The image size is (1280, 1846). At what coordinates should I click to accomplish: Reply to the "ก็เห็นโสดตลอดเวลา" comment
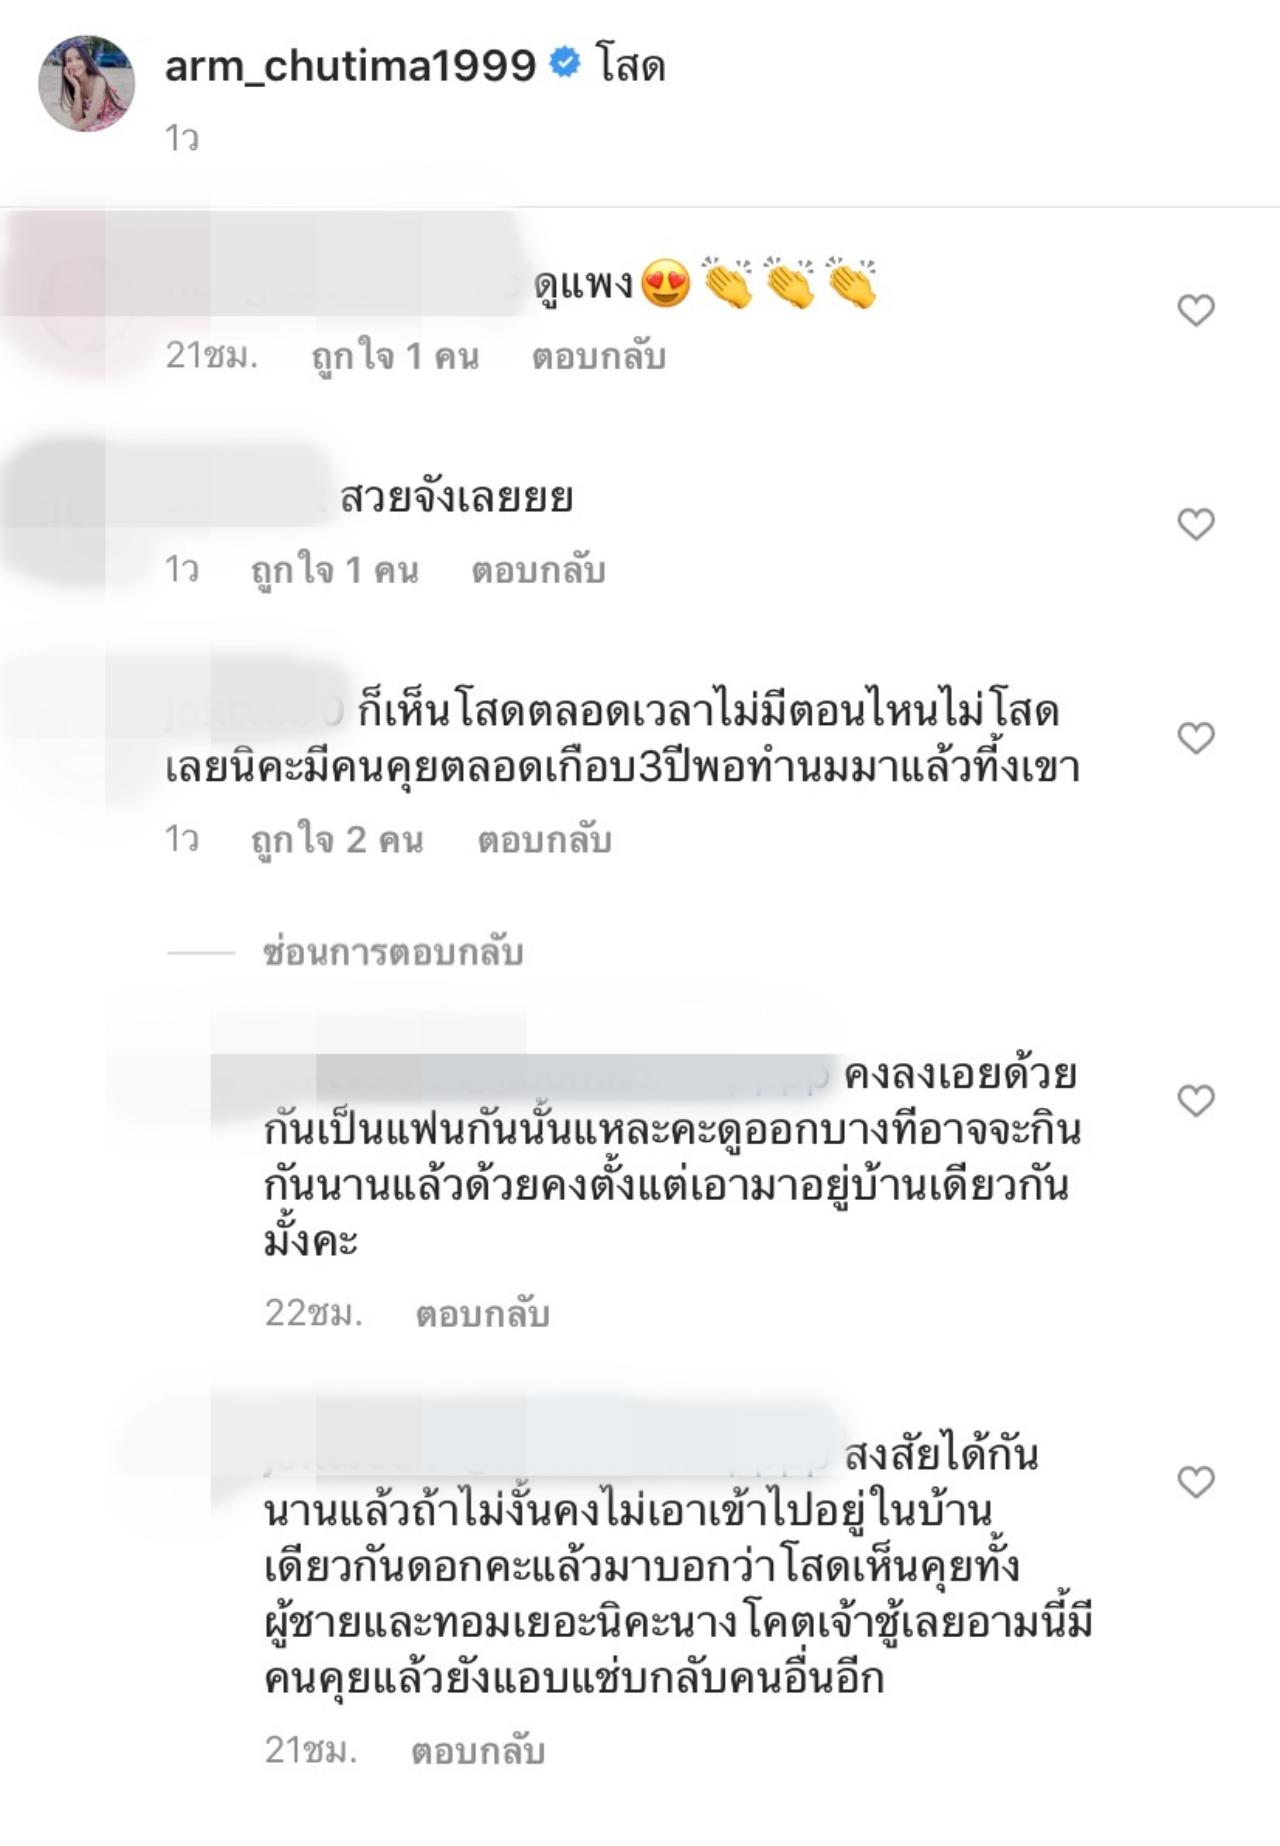544,840
